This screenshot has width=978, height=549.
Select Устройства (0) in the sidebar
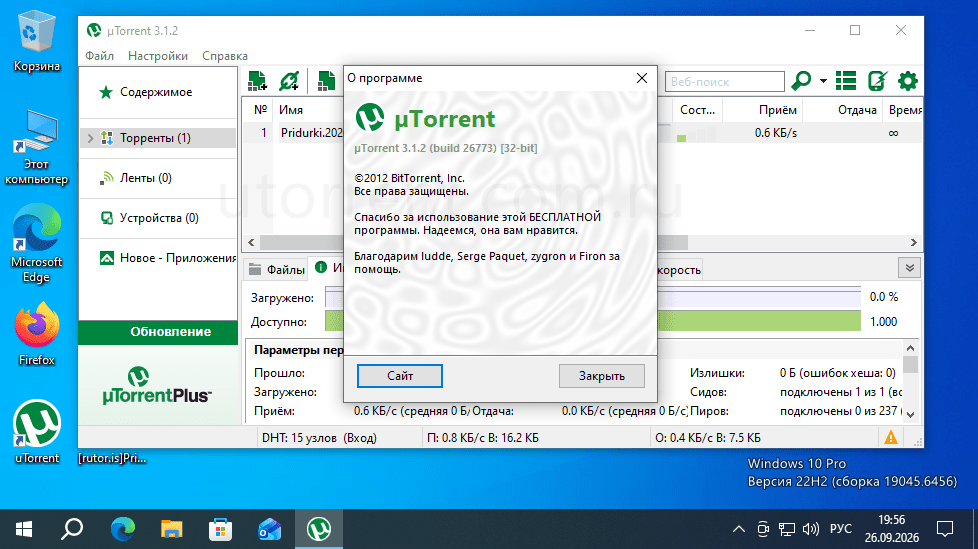click(158, 218)
